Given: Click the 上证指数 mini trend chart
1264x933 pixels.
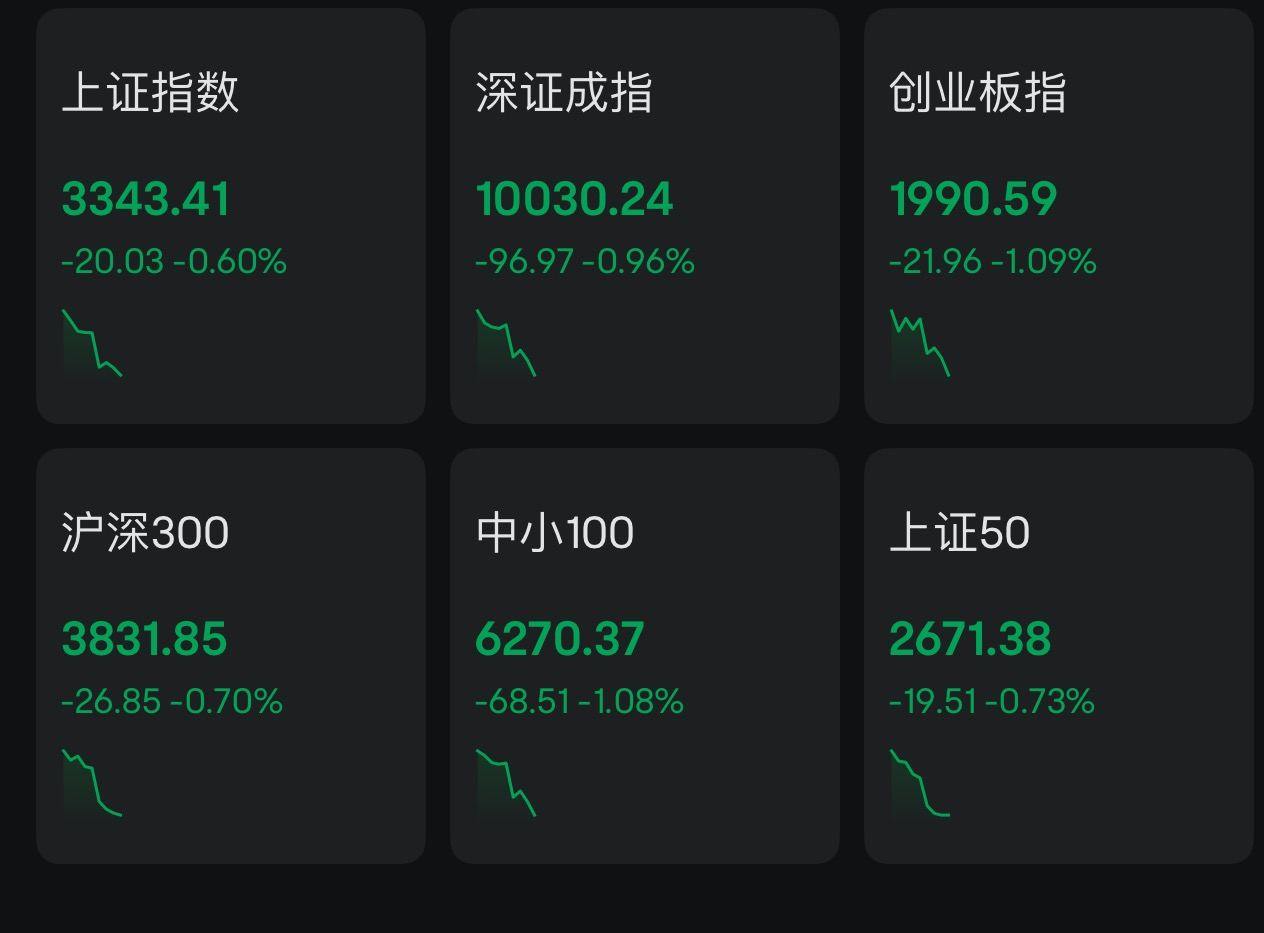Looking at the screenshot, I should pyautogui.click(x=92, y=343).
